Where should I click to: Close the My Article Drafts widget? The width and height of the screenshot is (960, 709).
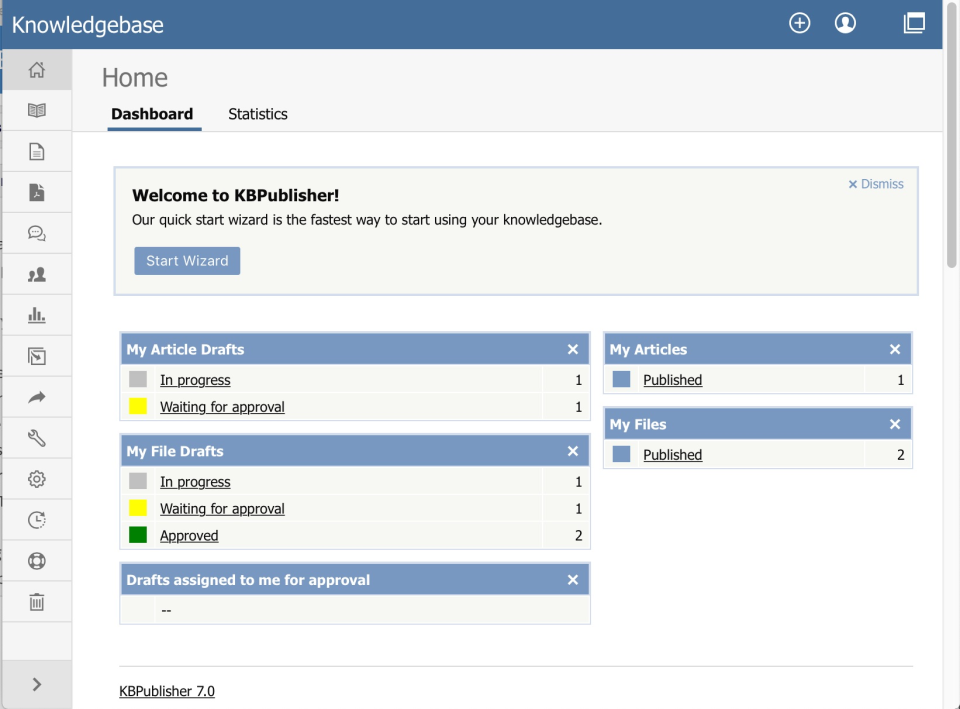572,349
